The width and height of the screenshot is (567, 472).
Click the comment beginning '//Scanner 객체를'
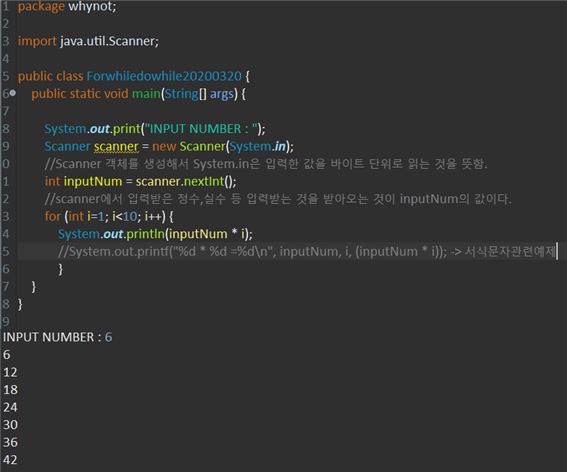(266, 164)
